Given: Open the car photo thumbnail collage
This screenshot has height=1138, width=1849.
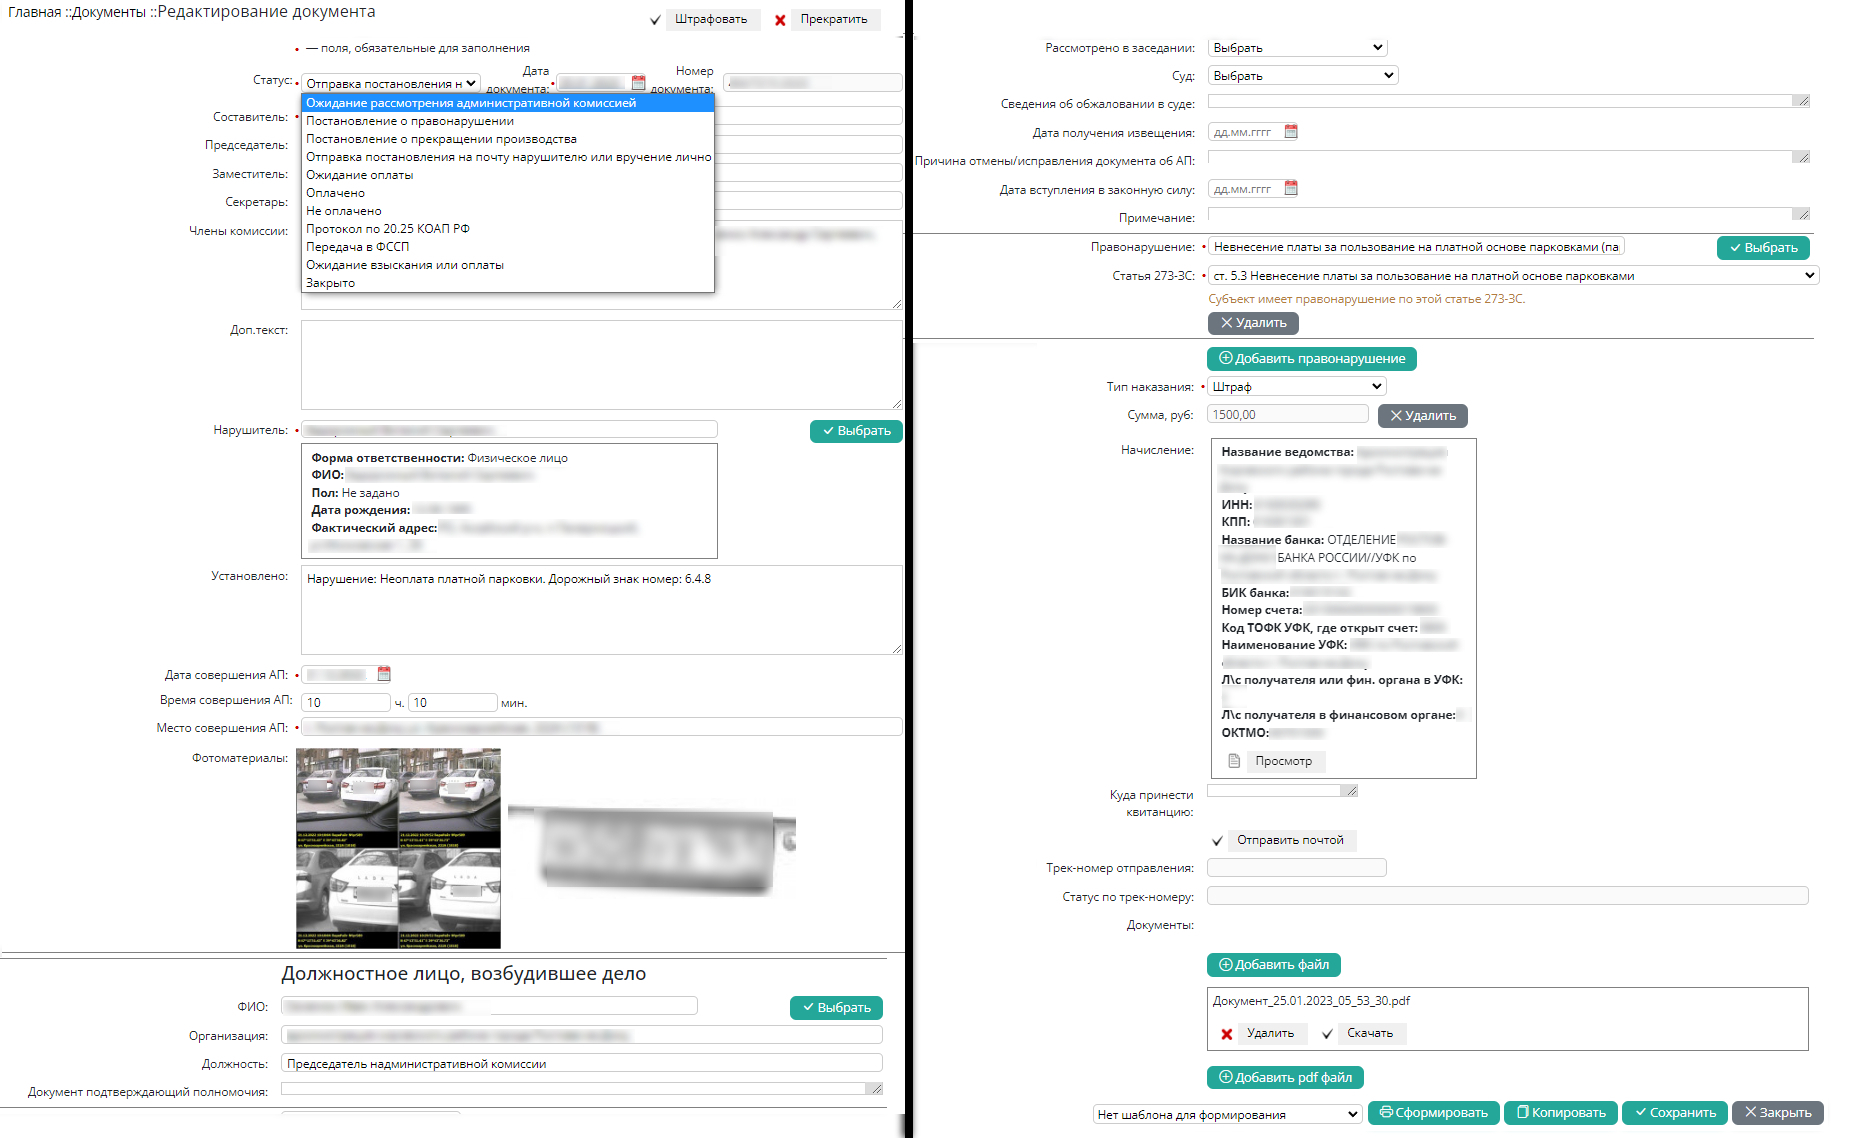Looking at the screenshot, I should tap(398, 848).
